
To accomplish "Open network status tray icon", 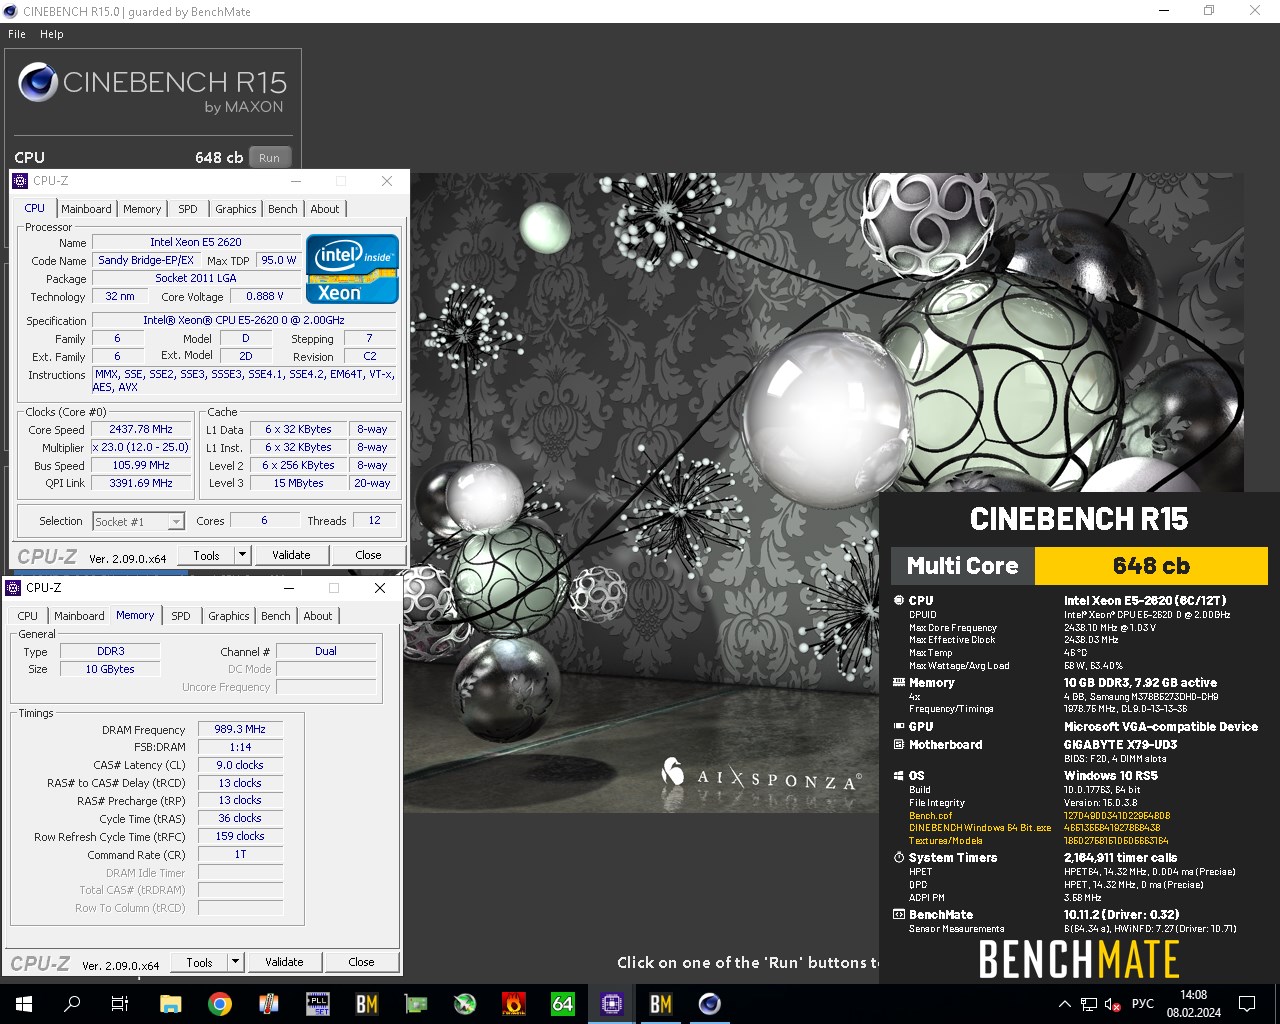I will 1089,1004.
